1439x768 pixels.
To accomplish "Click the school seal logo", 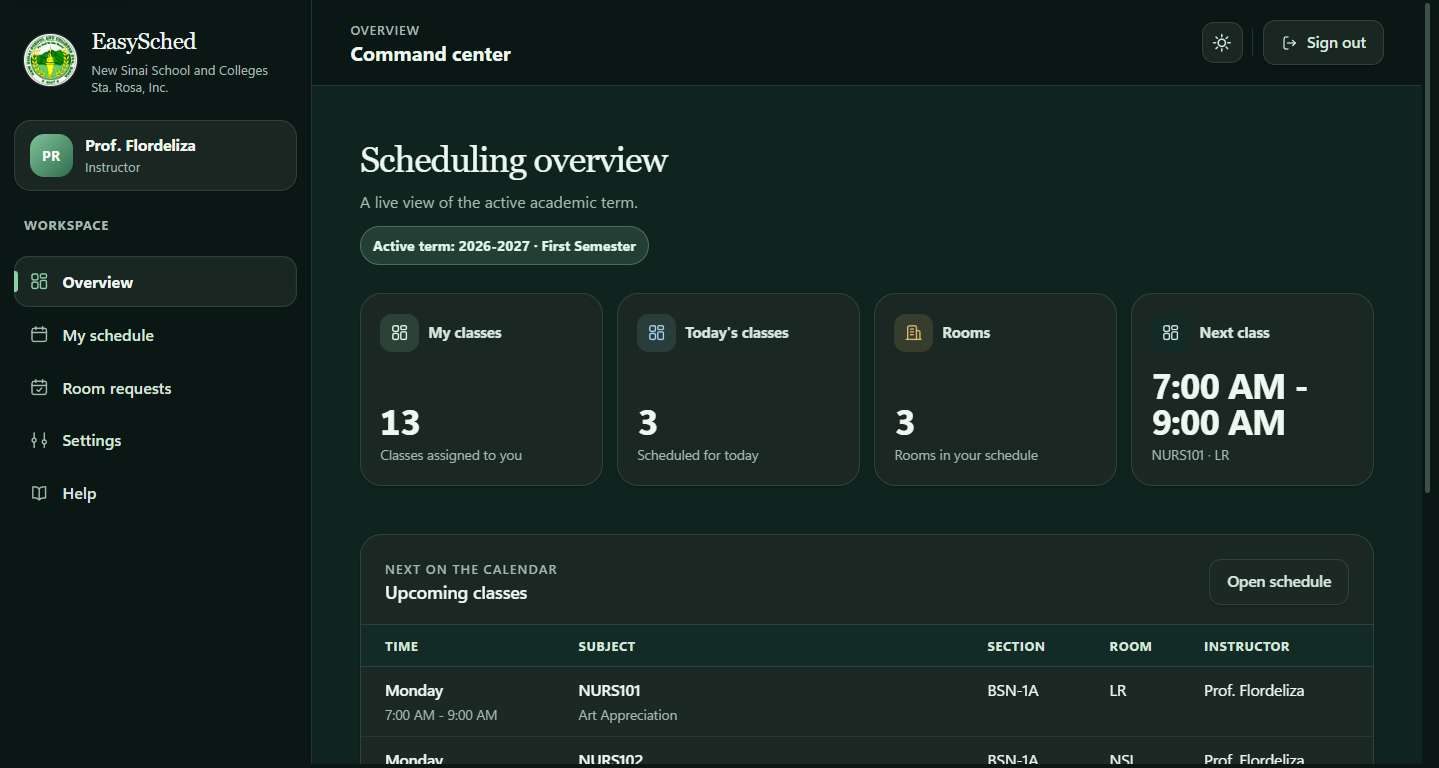I will coord(50,60).
